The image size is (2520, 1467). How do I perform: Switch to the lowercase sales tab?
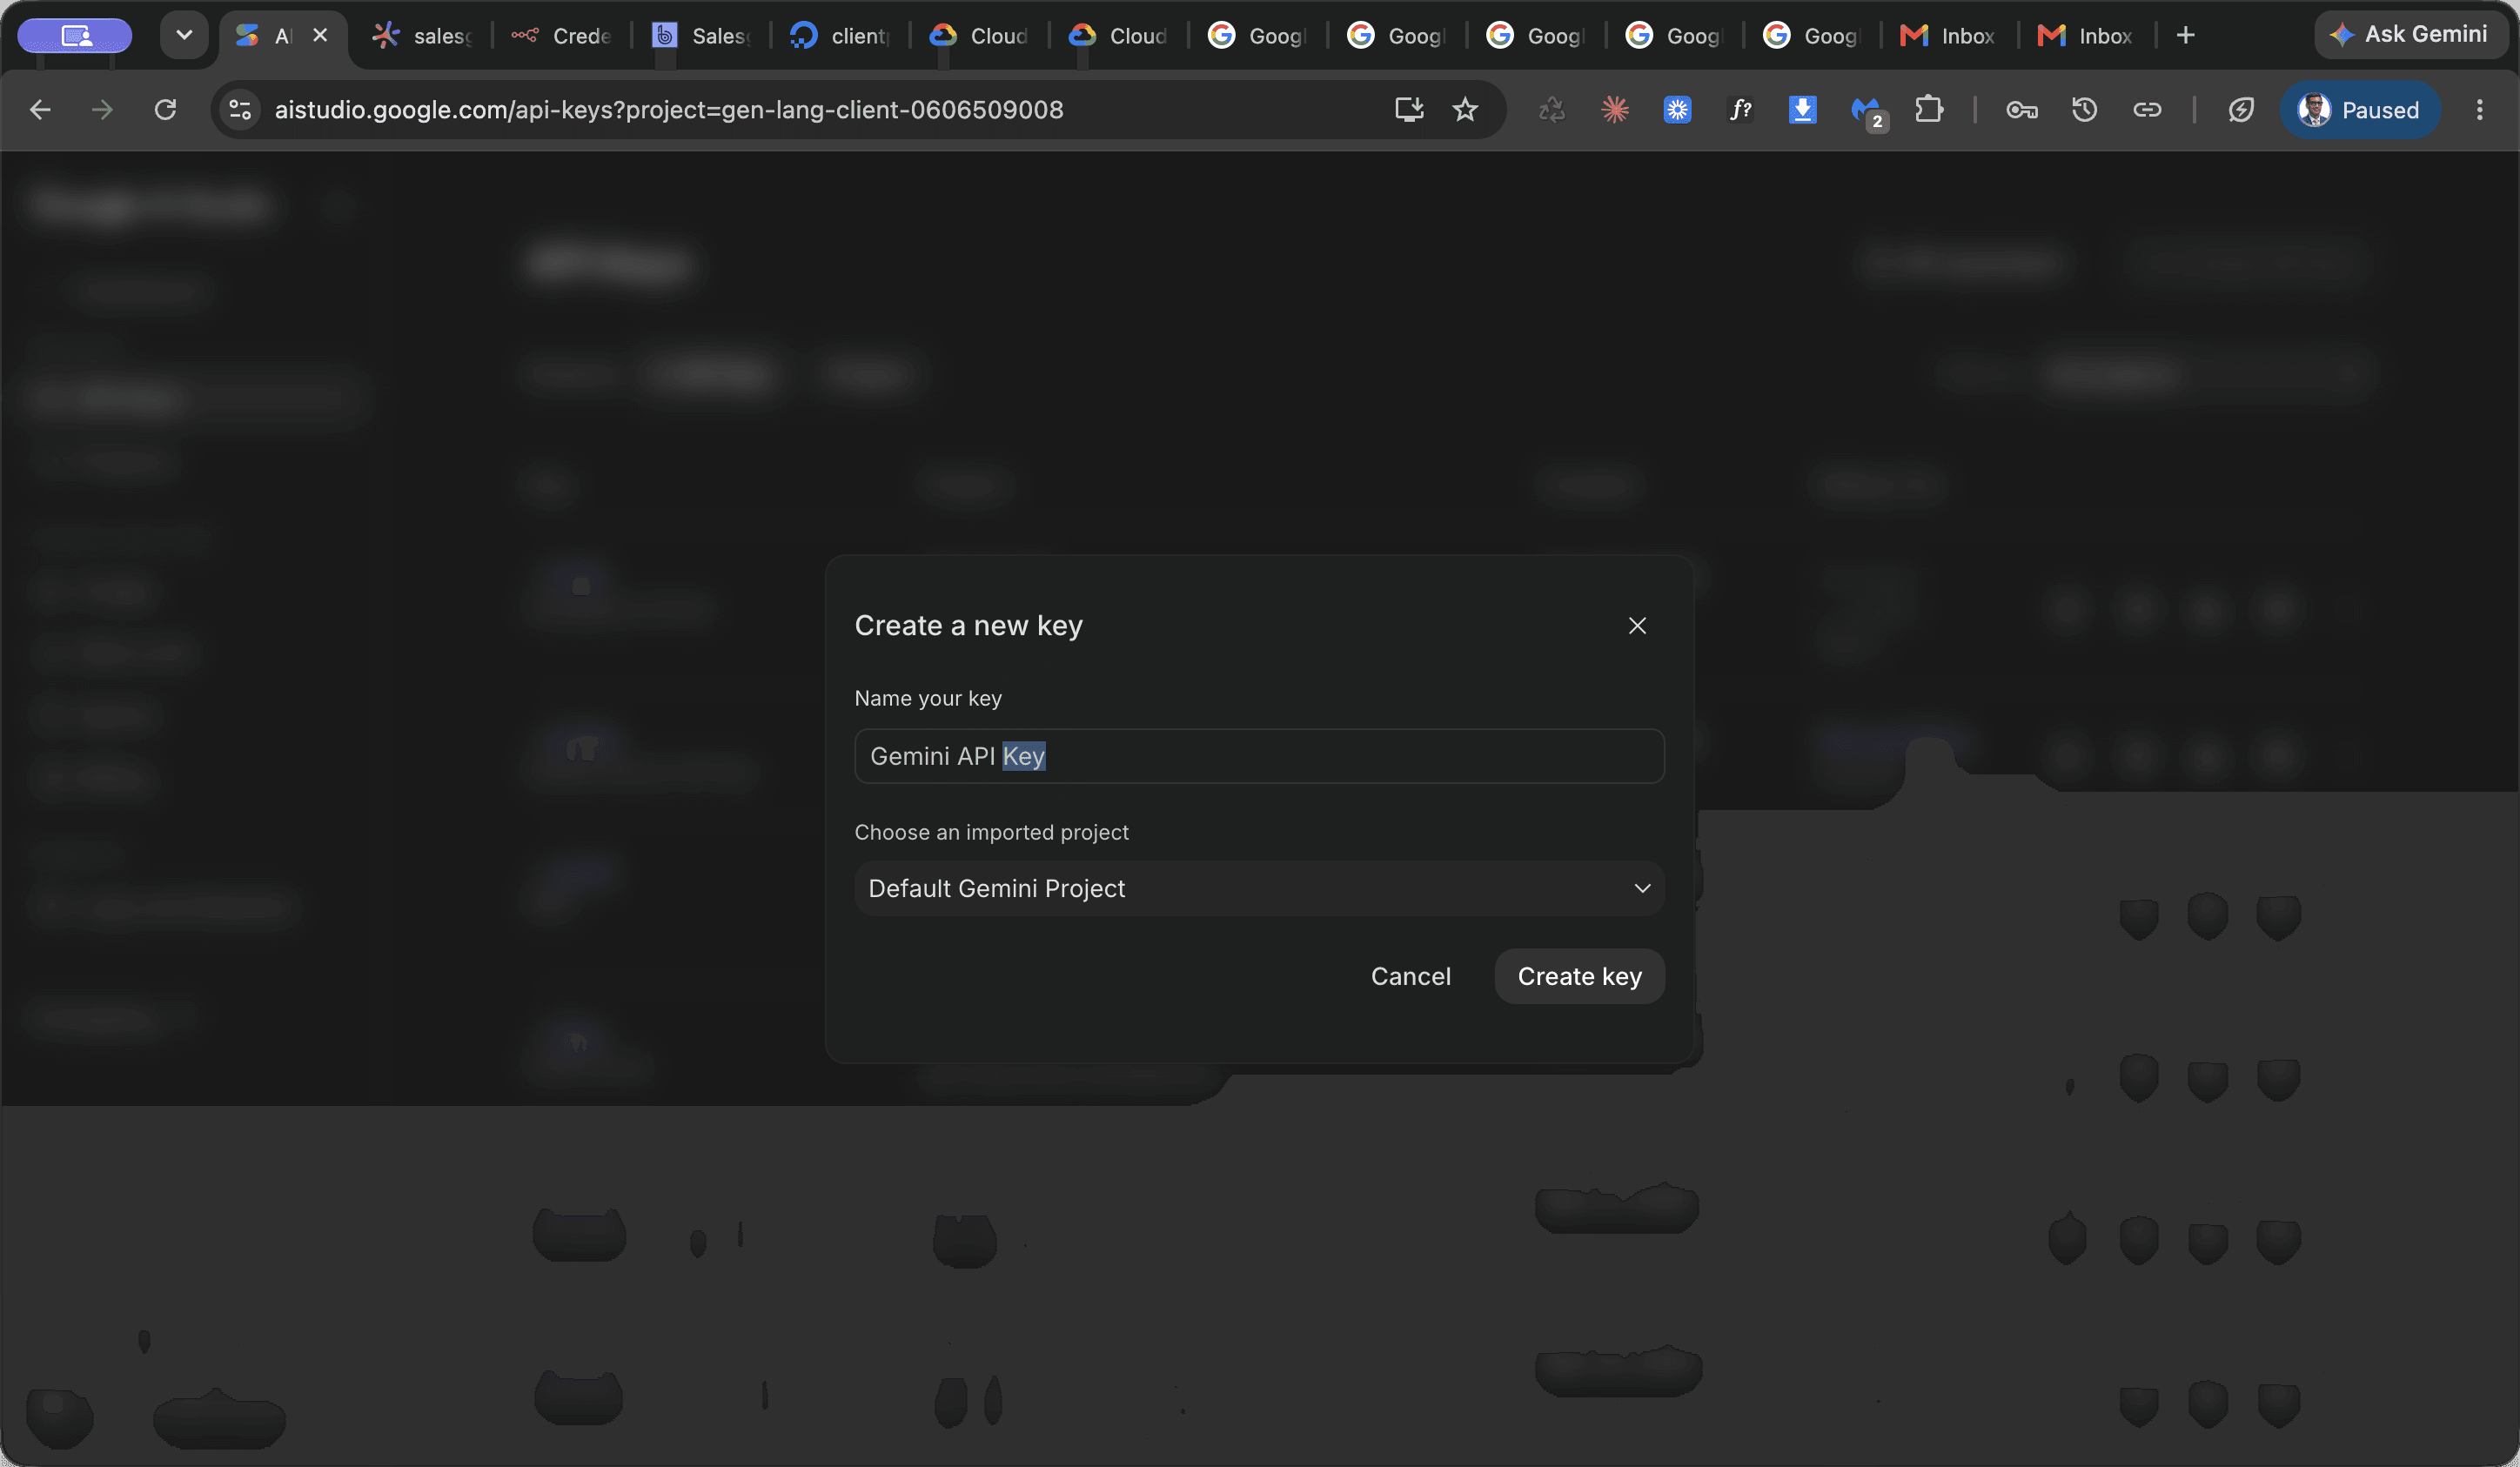423,36
